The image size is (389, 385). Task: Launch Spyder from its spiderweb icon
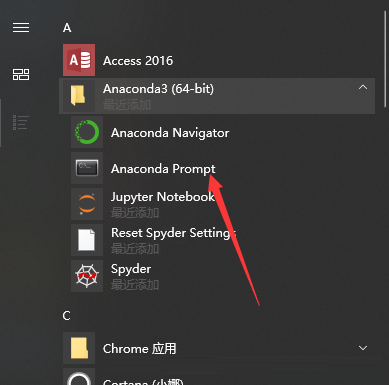coord(87,276)
